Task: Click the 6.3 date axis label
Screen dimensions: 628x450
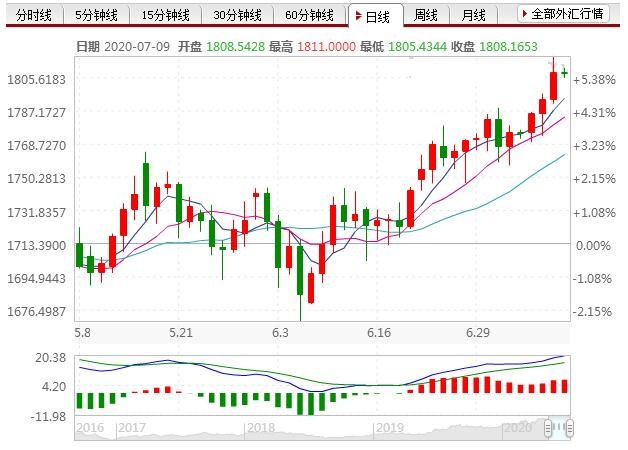Action: pyautogui.click(x=280, y=332)
